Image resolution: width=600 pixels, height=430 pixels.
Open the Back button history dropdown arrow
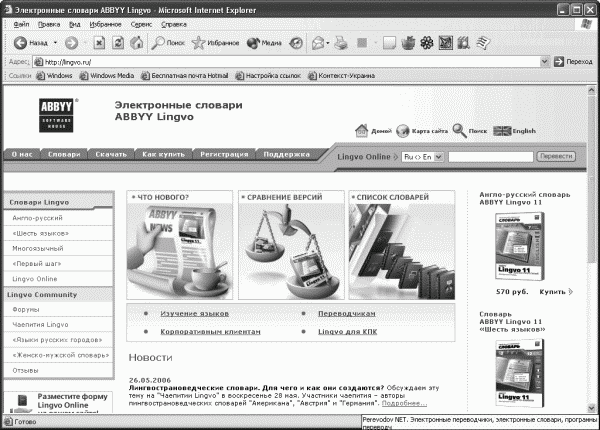(55, 43)
